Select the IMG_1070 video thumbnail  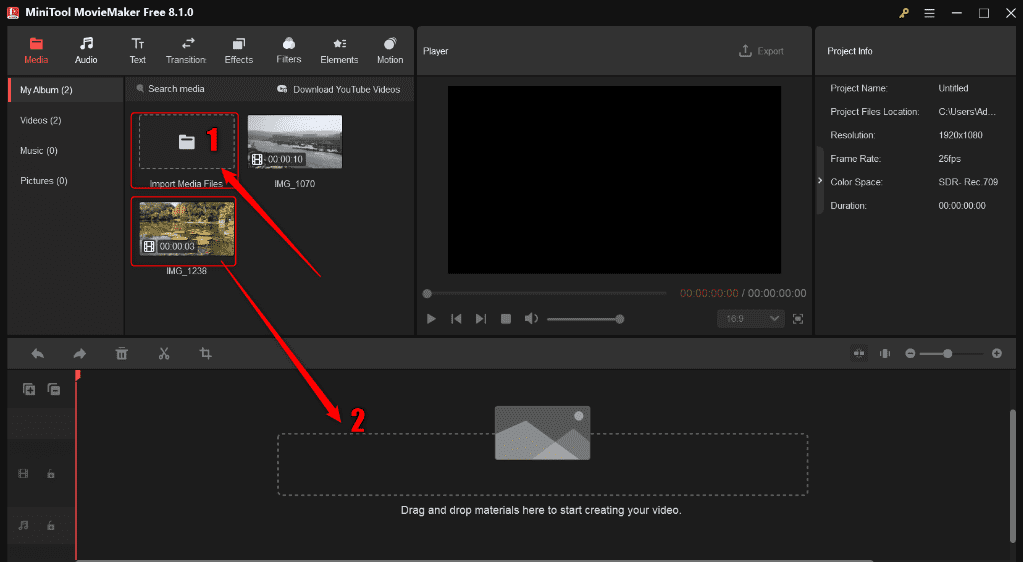tap(295, 142)
